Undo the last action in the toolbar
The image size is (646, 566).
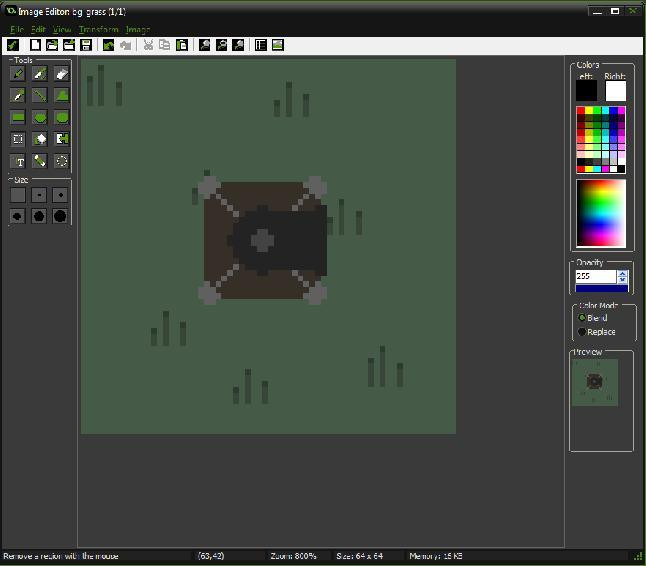pos(108,45)
